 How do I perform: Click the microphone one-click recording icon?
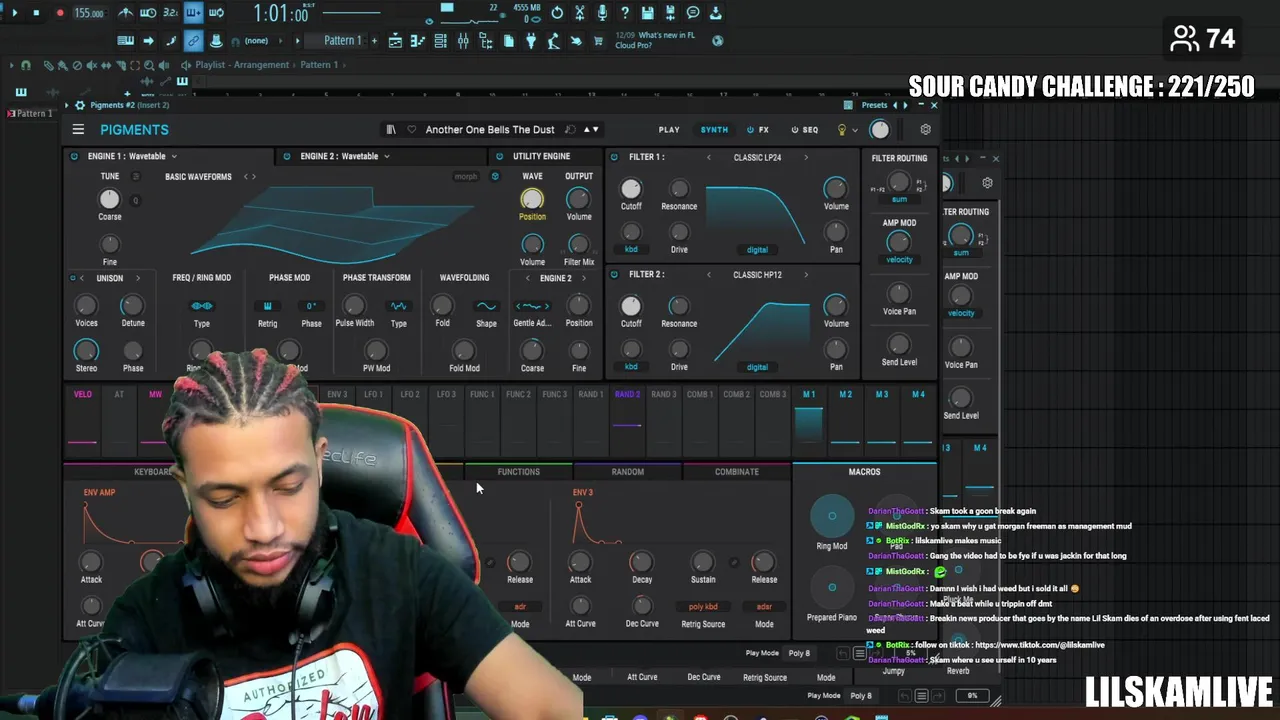point(602,13)
